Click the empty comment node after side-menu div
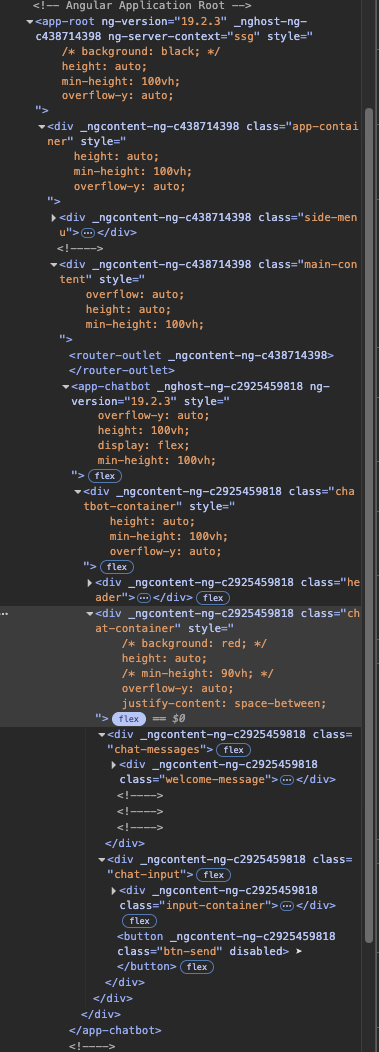The width and height of the screenshot is (379, 1052). (80, 248)
